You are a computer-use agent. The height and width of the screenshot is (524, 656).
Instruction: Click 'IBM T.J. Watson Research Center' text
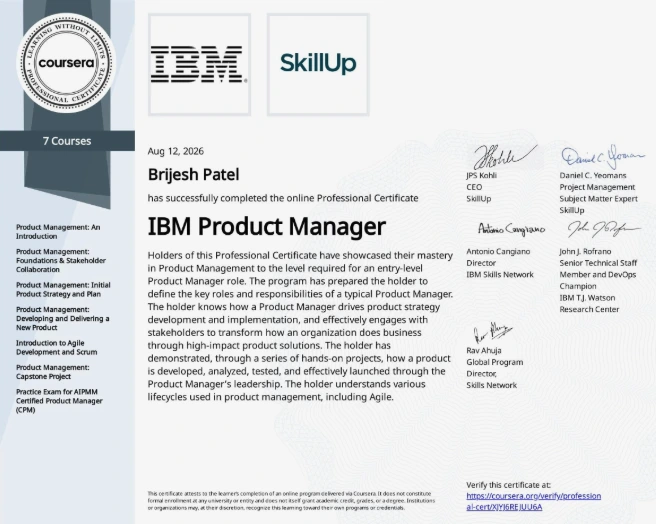click(589, 303)
